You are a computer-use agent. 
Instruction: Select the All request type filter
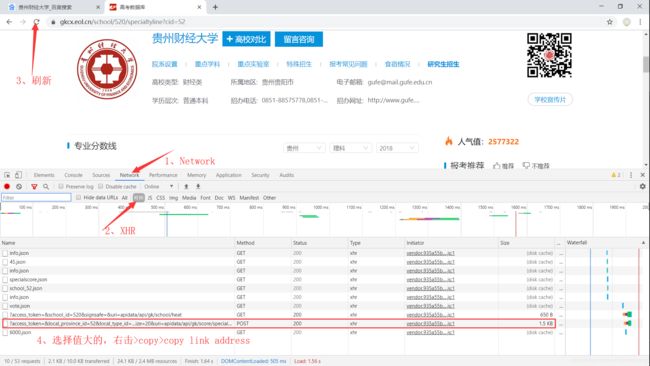click(125, 198)
